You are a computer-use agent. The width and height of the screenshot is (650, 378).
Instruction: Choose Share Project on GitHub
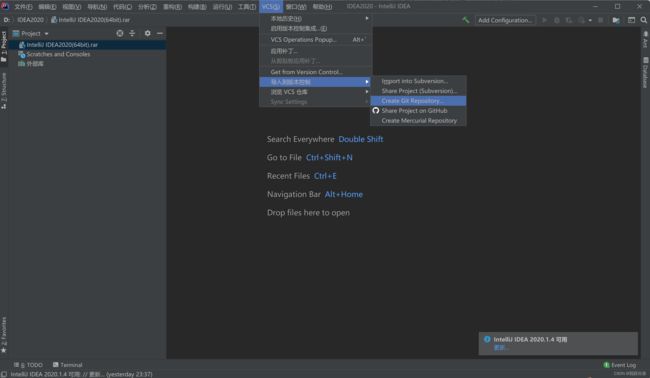418,111
